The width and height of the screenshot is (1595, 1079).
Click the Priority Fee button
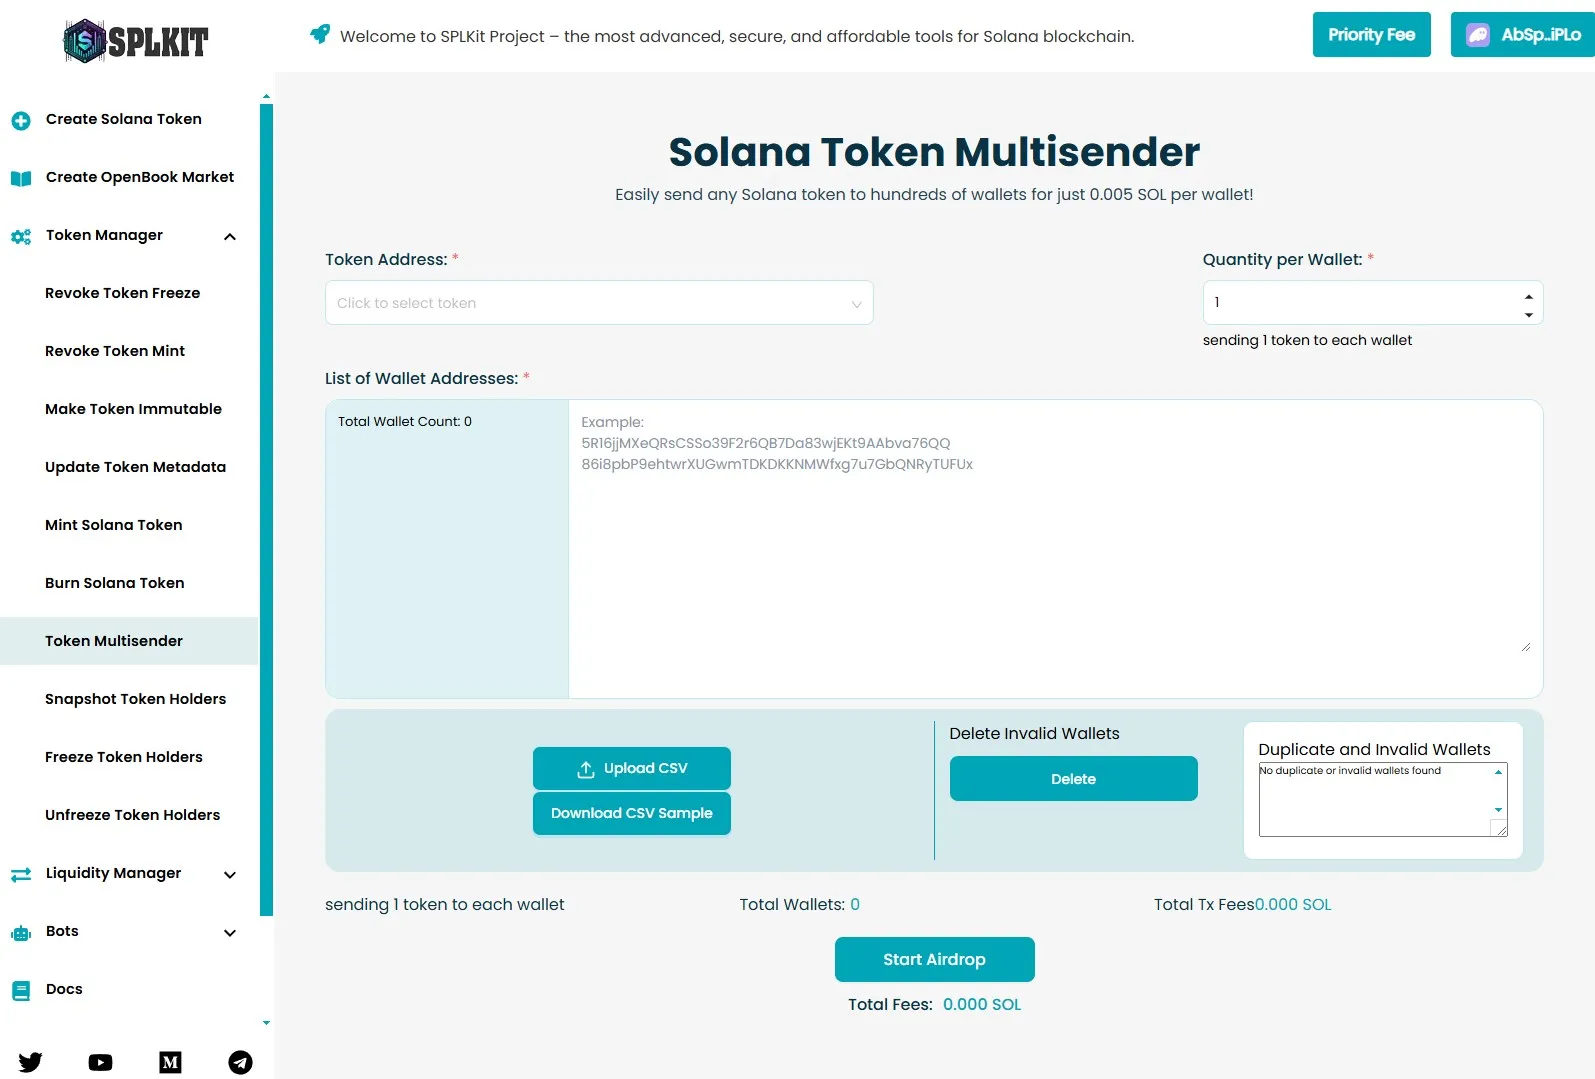pos(1371,35)
